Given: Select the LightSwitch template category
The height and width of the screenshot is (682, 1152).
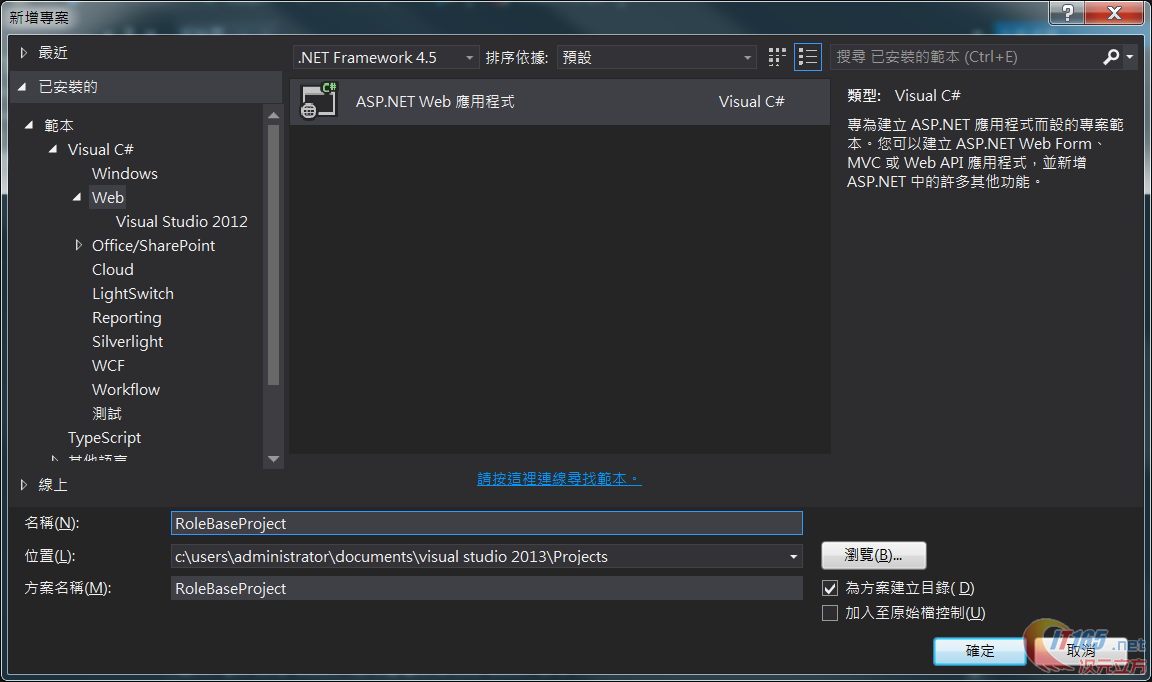Looking at the screenshot, I should point(133,294).
